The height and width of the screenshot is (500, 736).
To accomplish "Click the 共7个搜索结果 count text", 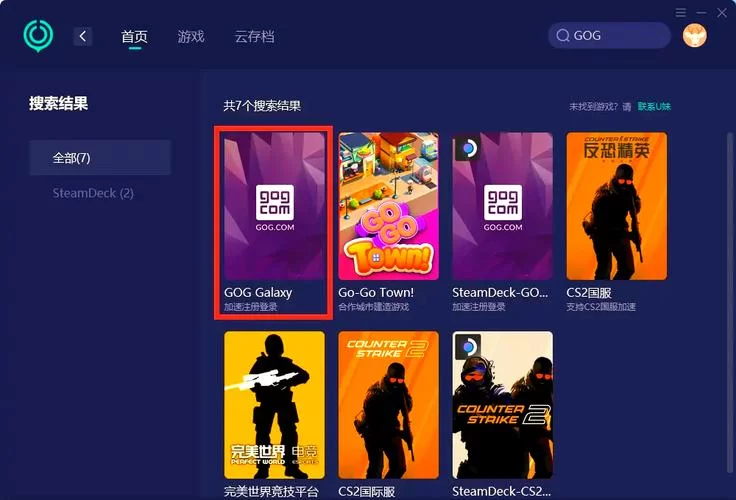I will (x=262, y=106).
